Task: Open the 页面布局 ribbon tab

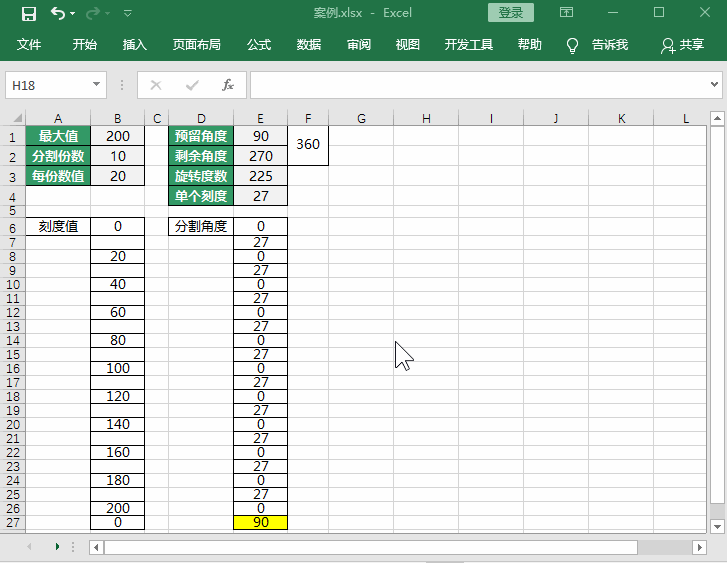Action: (197, 45)
